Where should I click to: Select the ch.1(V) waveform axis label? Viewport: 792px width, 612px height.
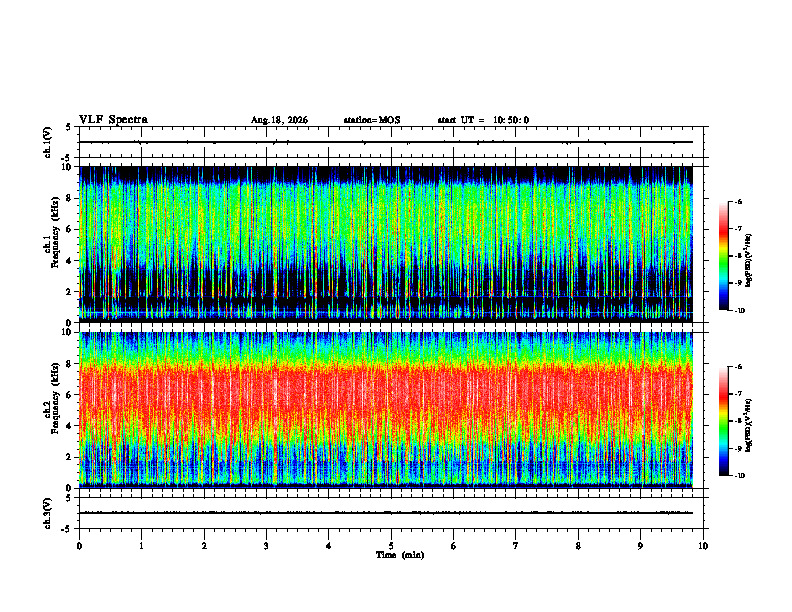click(x=48, y=142)
